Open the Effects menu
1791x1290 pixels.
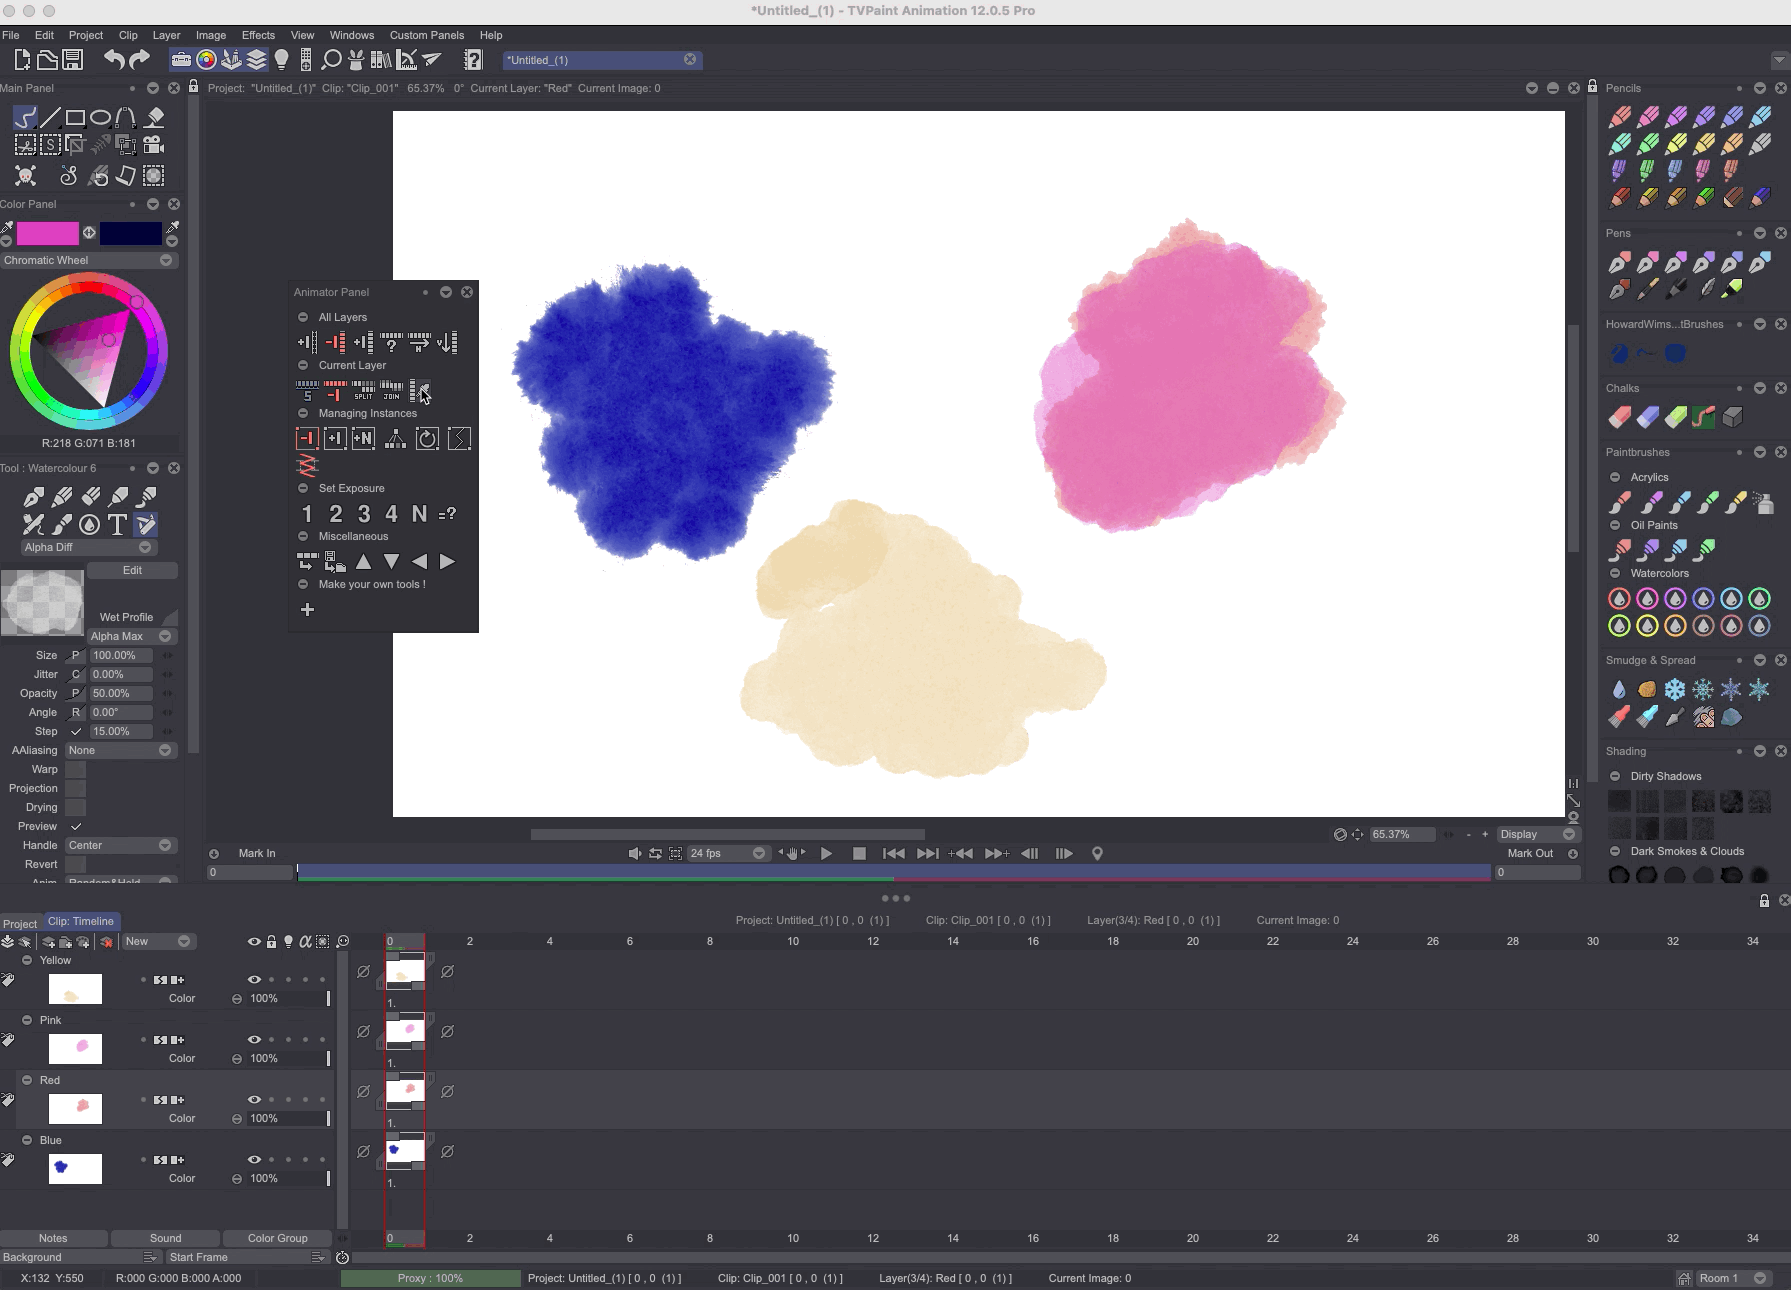pyautogui.click(x=258, y=35)
